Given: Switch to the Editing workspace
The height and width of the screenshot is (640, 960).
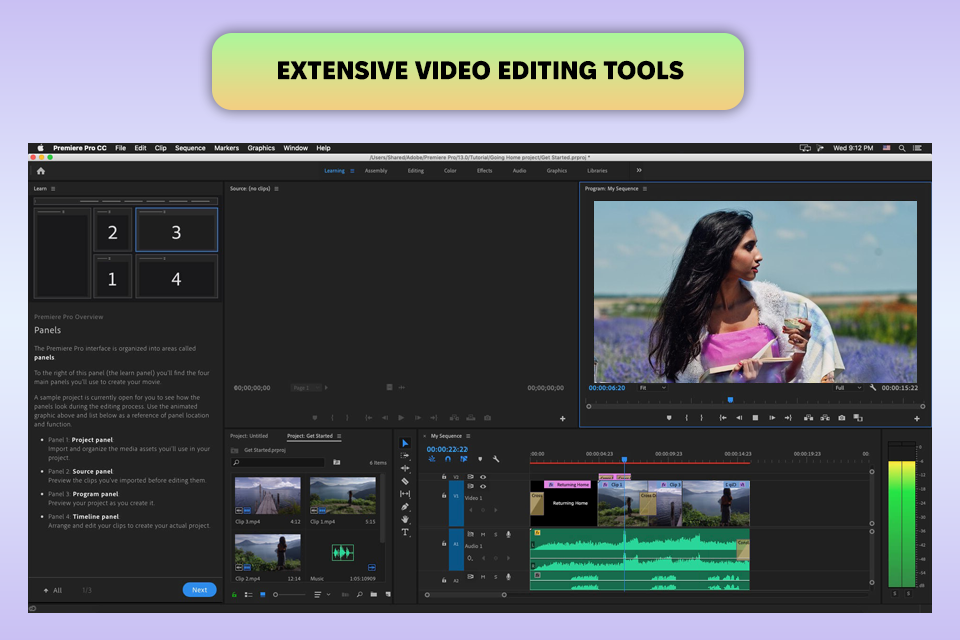Looking at the screenshot, I should [416, 171].
